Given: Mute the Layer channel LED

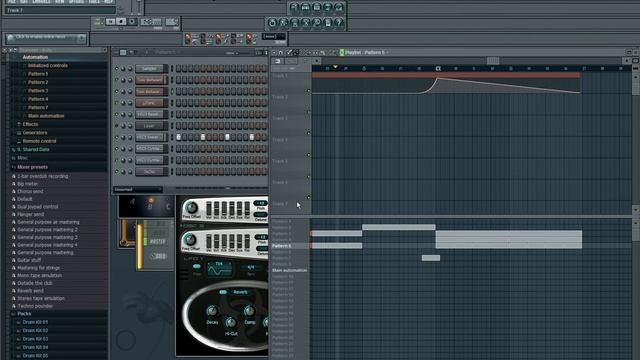Looking at the screenshot, I should pyautogui.click(x=117, y=126).
